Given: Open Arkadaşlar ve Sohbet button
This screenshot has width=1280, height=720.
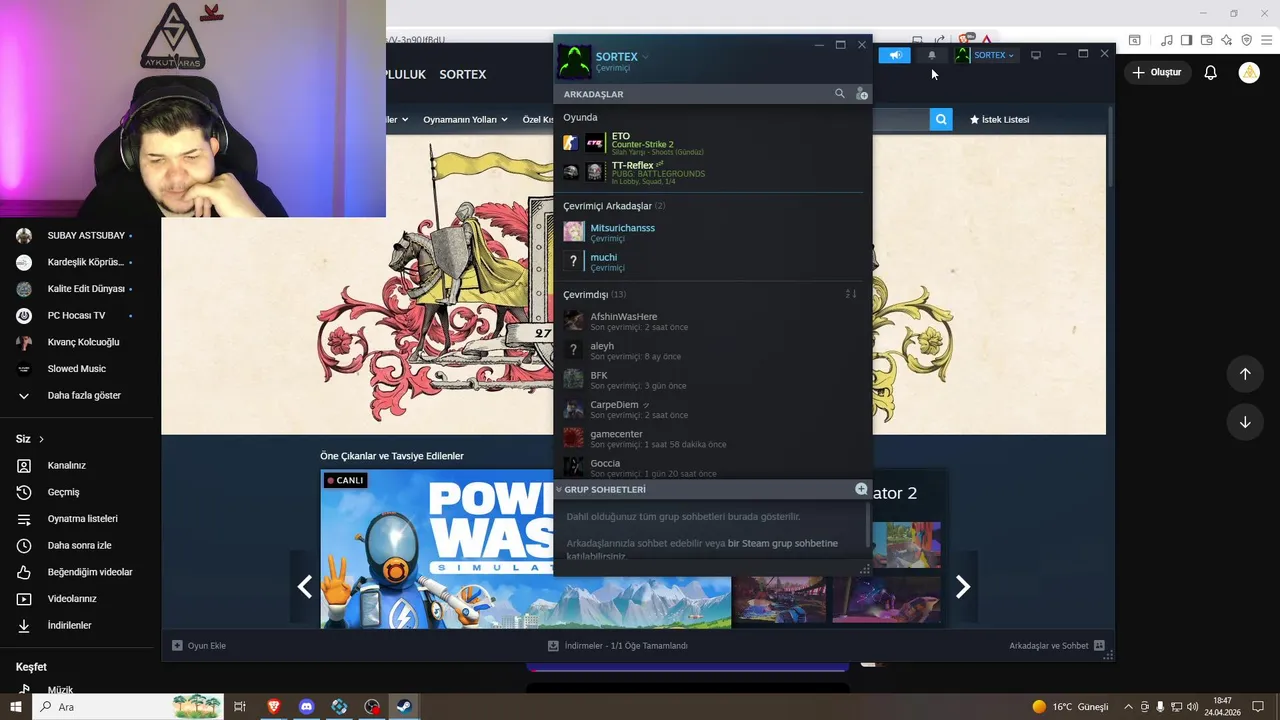Looking at the screenshot, I should 1056,645.
